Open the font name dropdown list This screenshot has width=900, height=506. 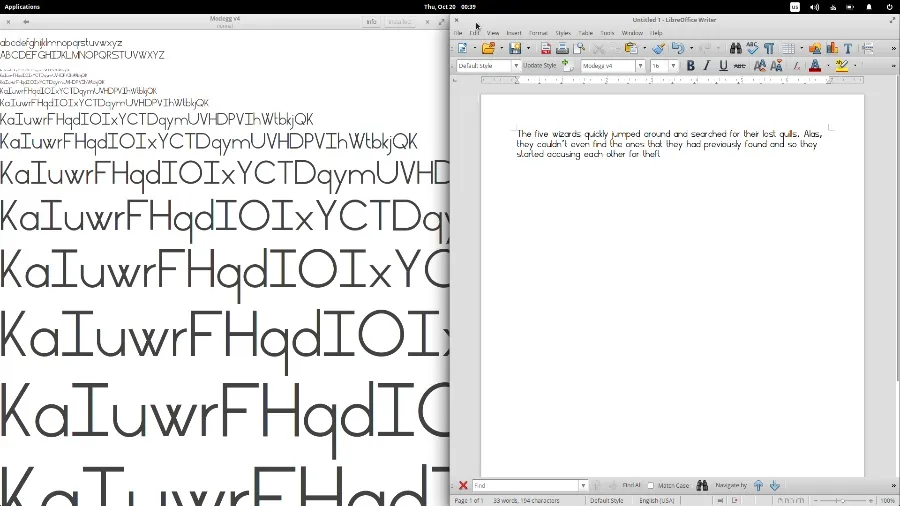coord(640,66)
